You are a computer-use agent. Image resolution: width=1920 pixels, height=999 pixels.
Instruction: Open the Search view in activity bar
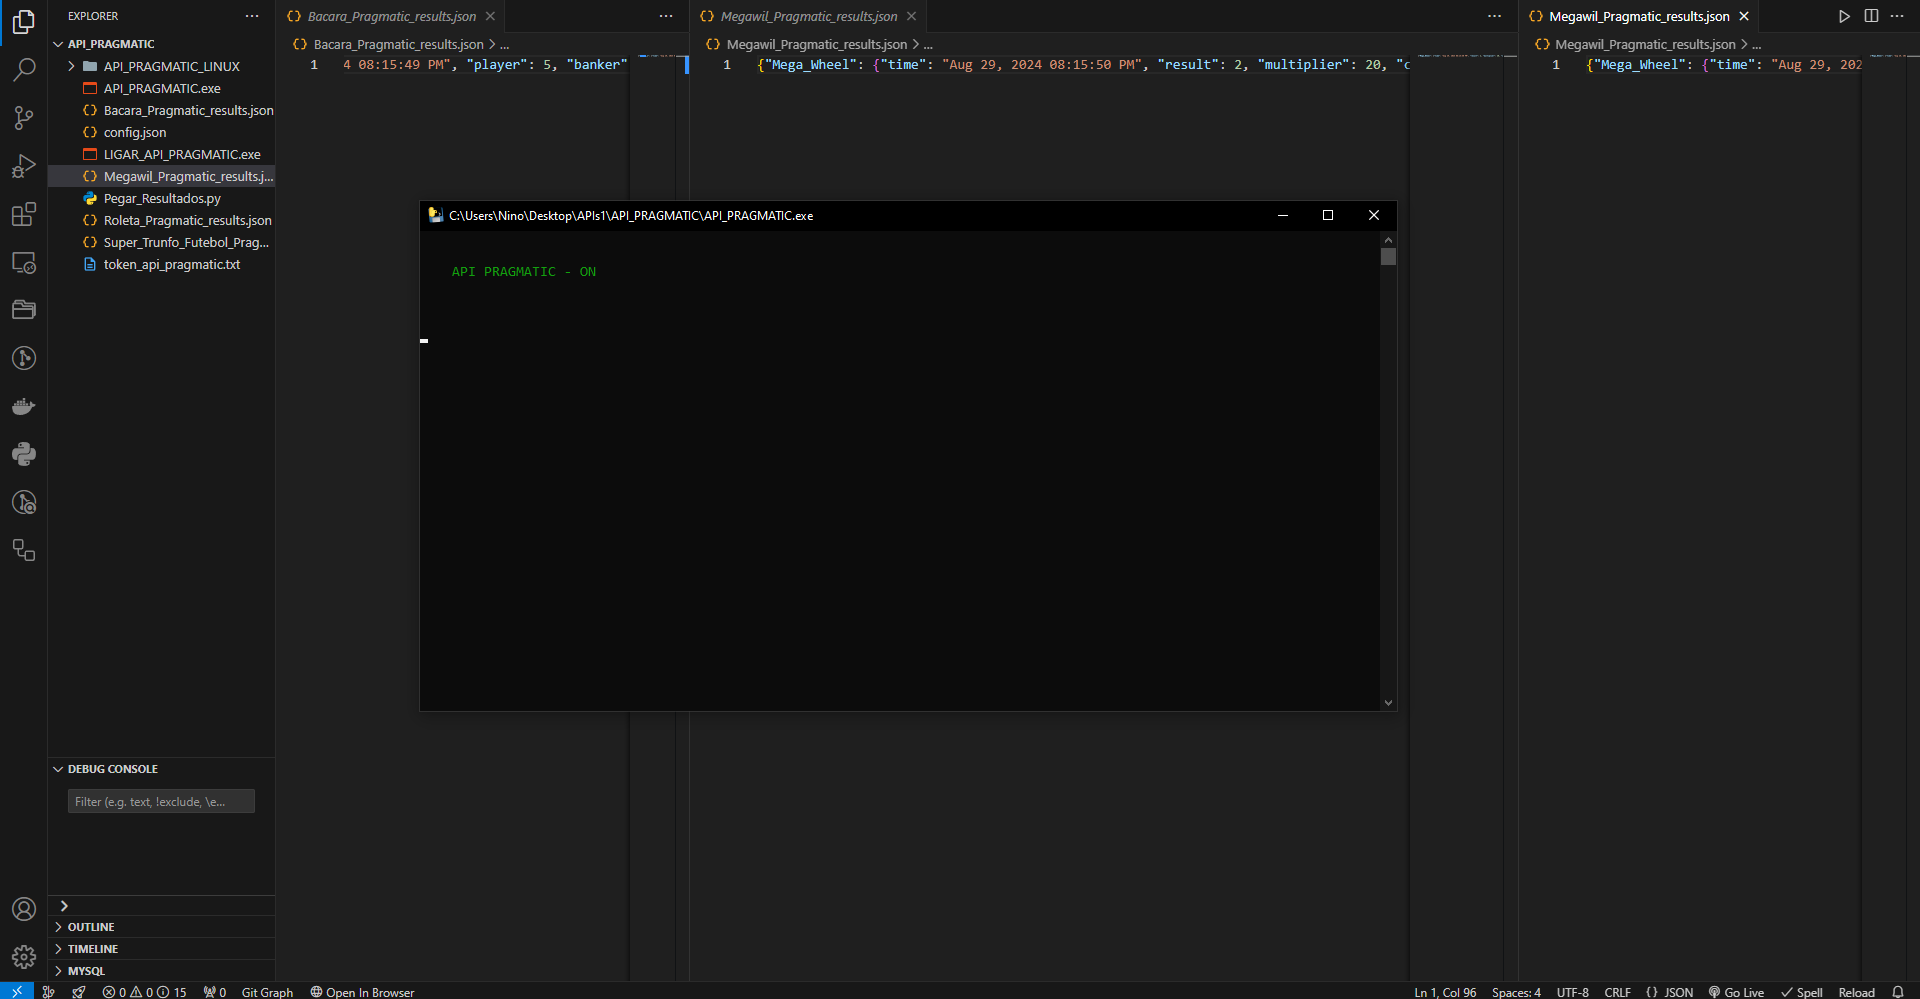[x=24, y=70]
